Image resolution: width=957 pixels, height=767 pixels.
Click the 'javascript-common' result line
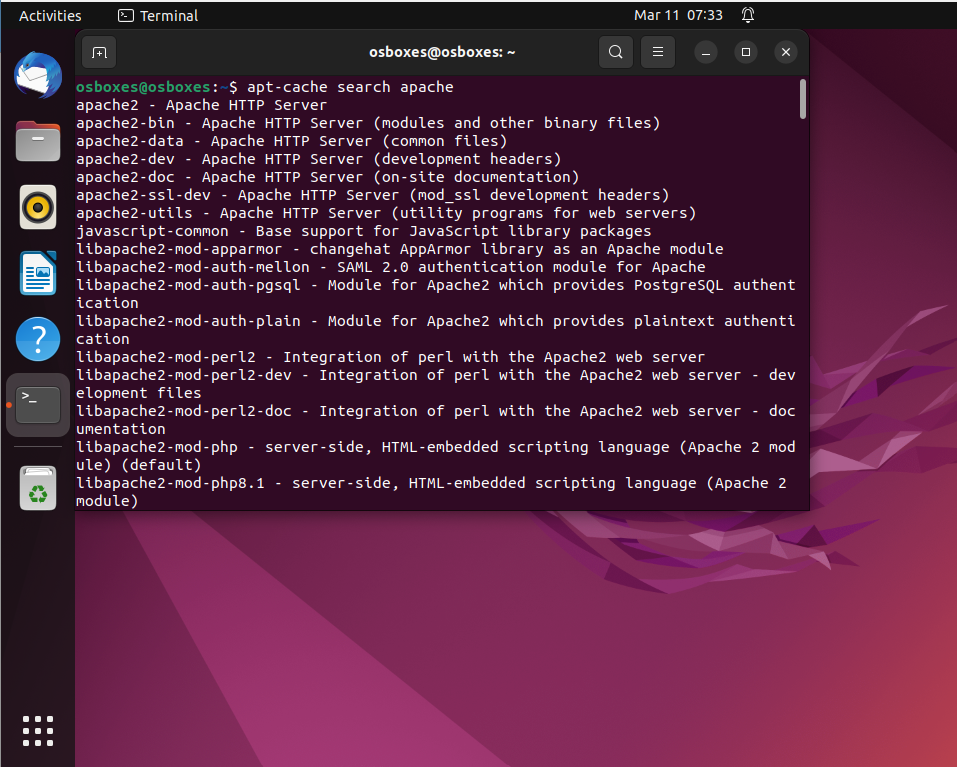pyautogui.click(x=364, y=231)
